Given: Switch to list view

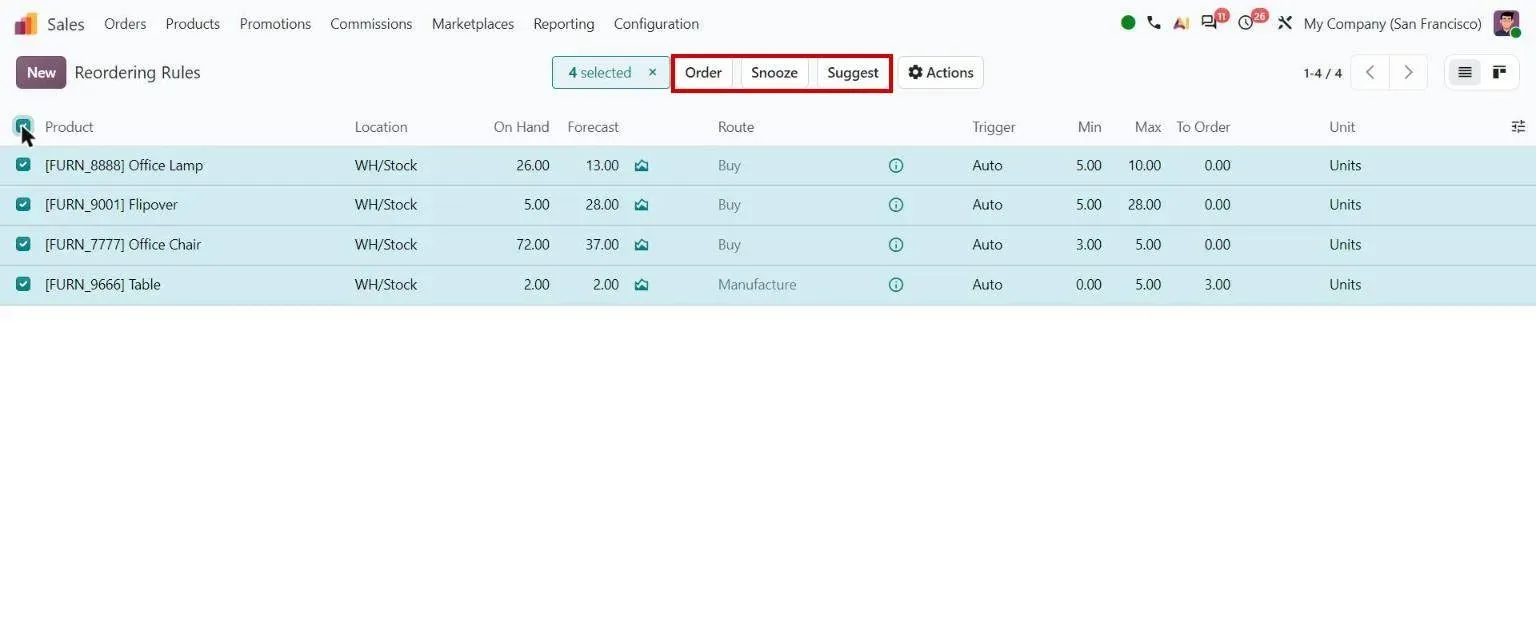Looking at the screenshot, I should coord(1465,73).
